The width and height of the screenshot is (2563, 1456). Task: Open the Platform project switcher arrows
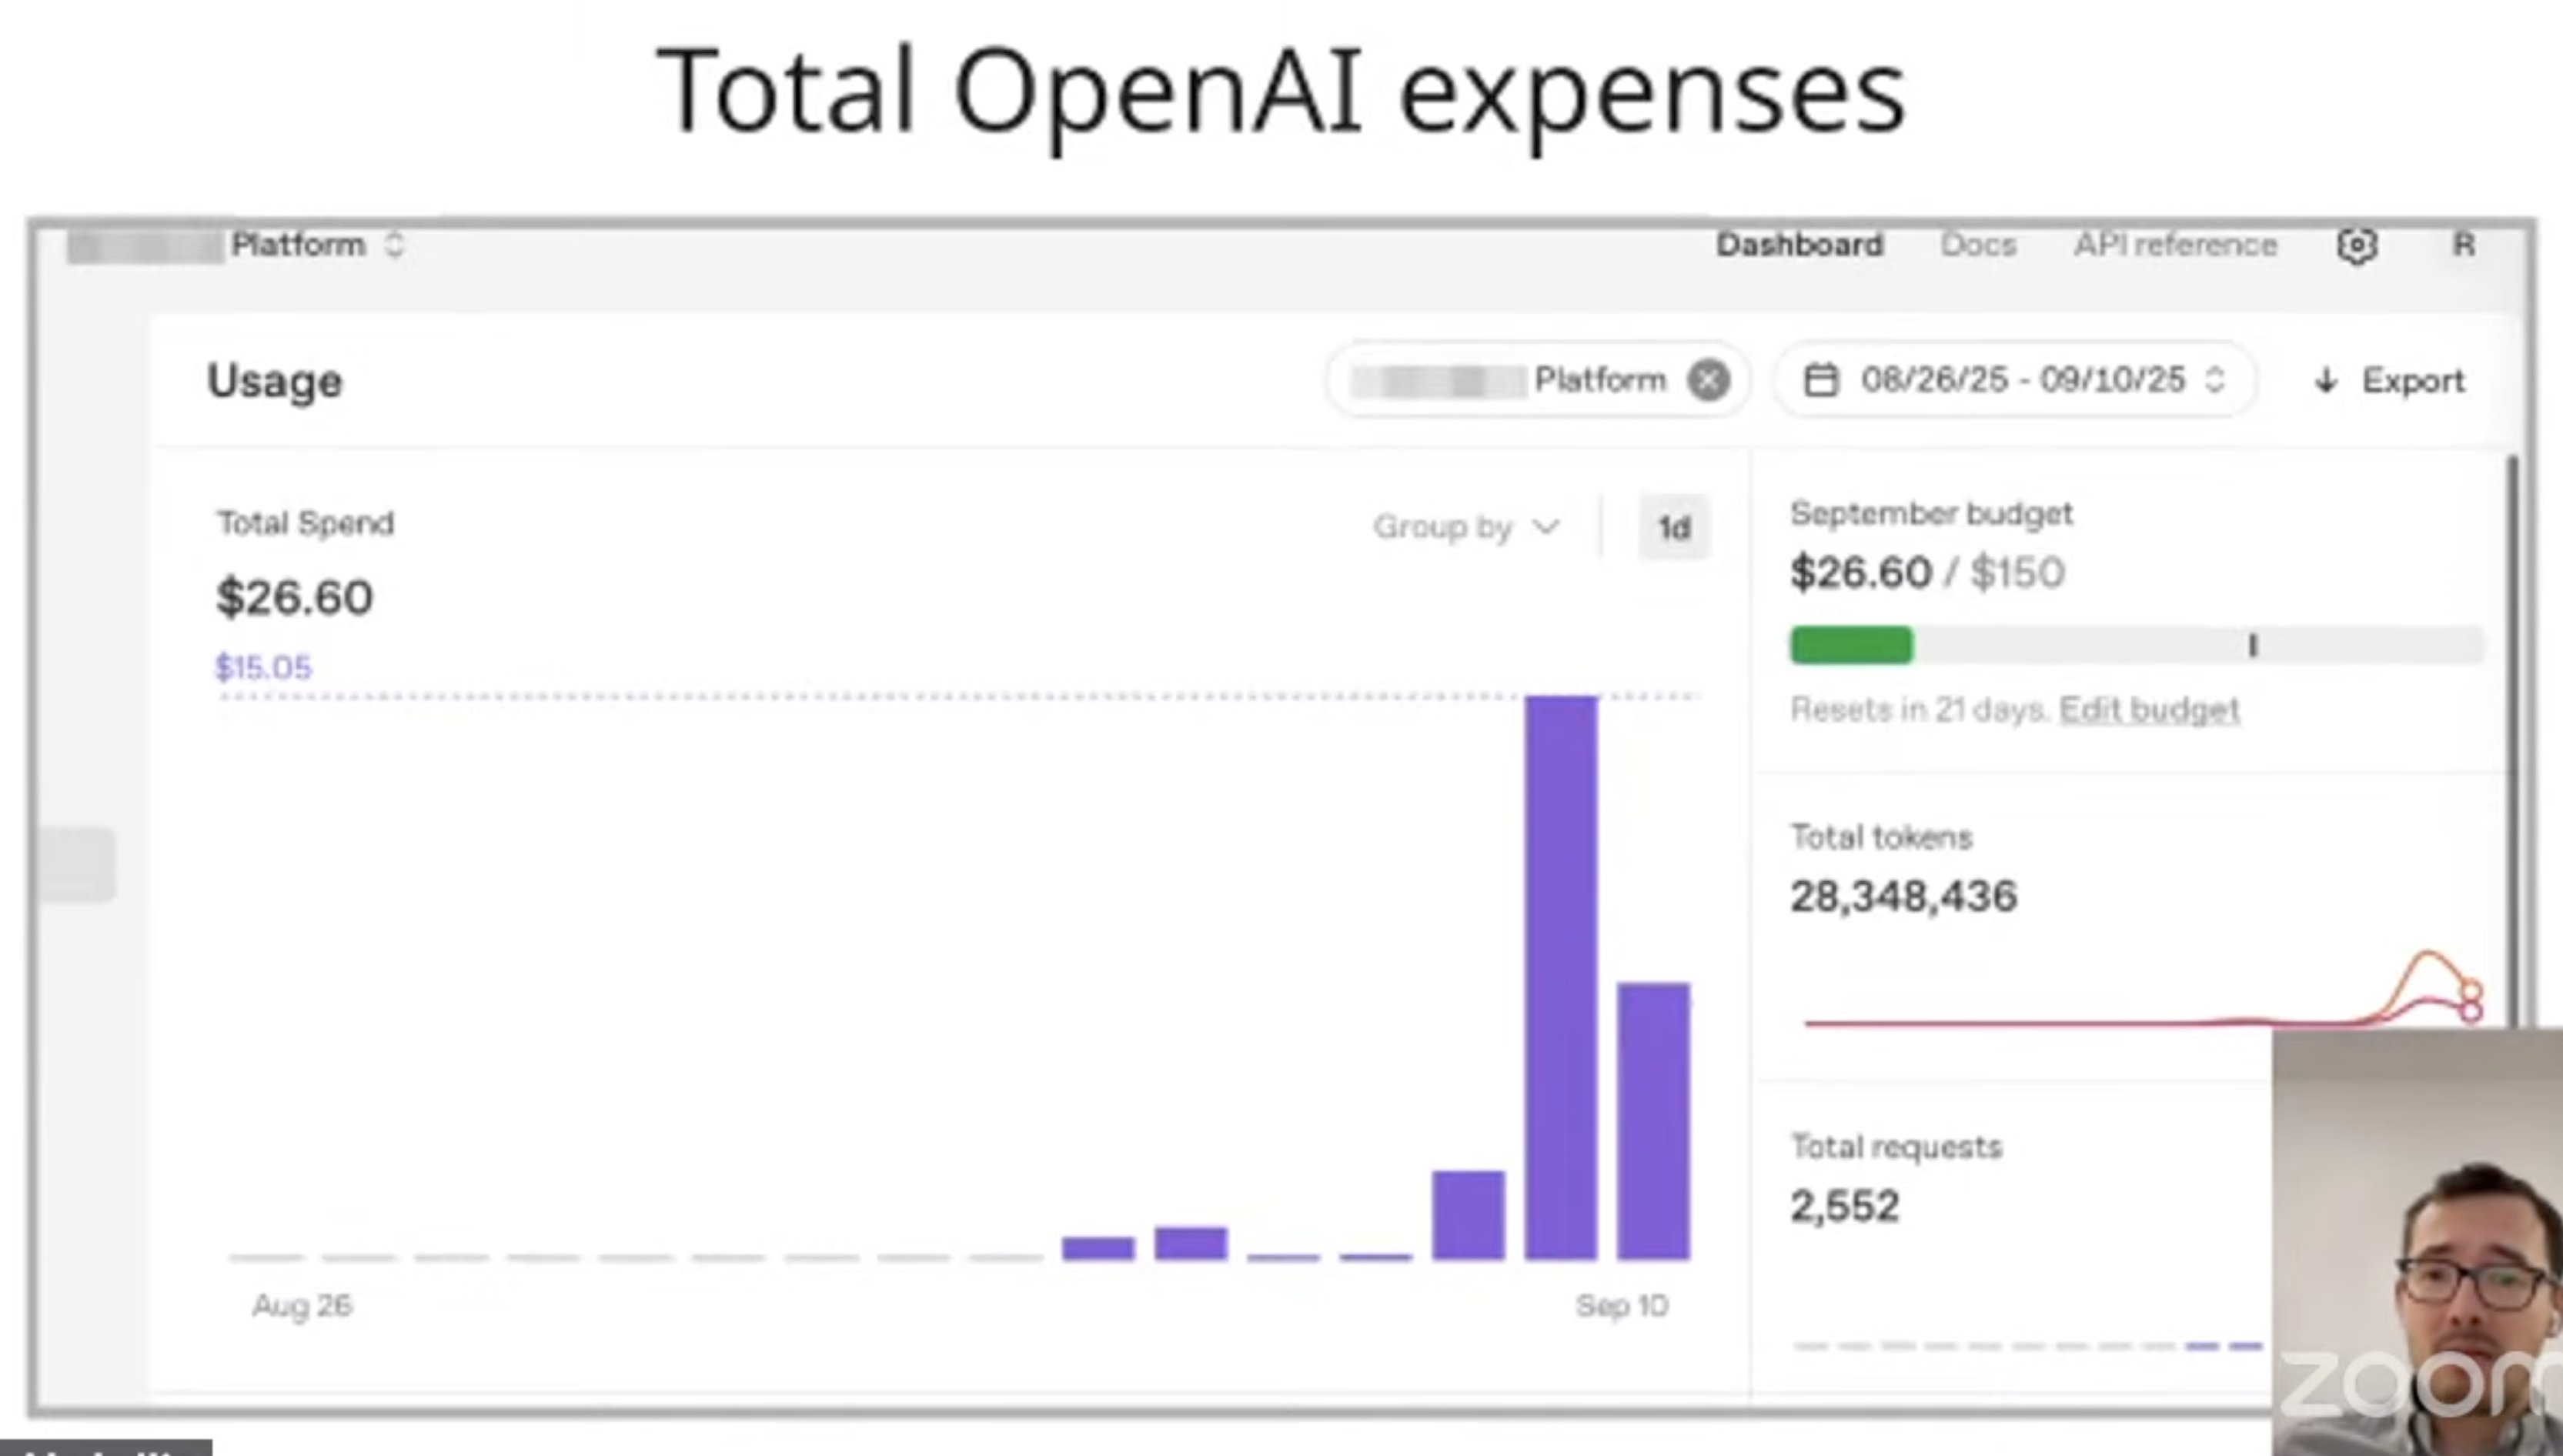coord(394,245)
